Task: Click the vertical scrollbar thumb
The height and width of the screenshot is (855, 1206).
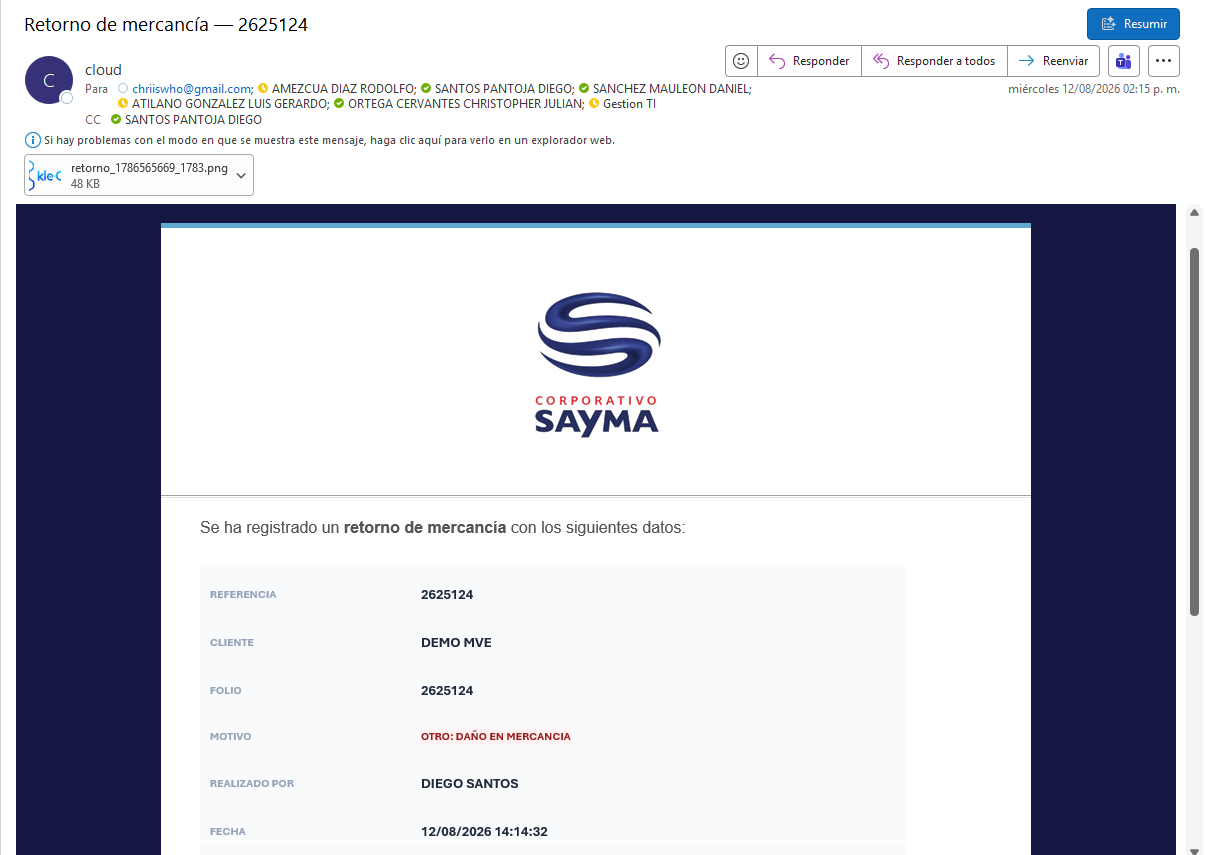Action: 1194,432
